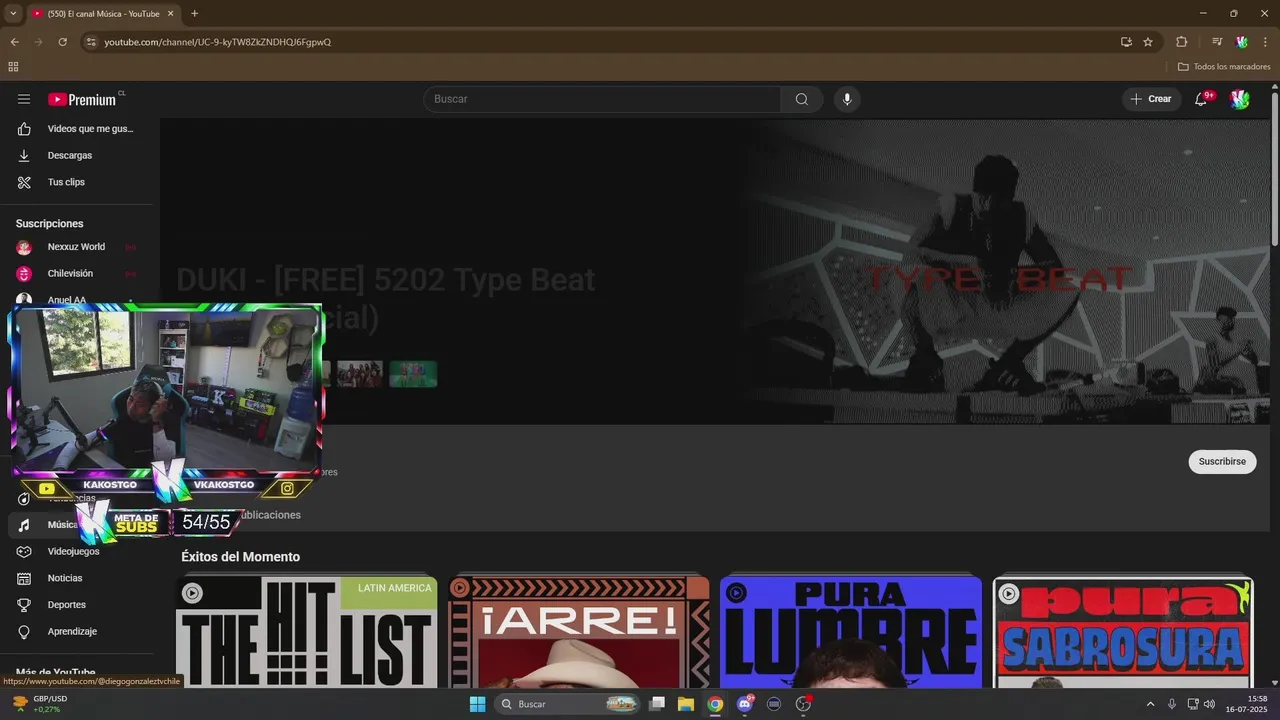
Task: Click the Deportes trophy icon
Action: (24, 605)
